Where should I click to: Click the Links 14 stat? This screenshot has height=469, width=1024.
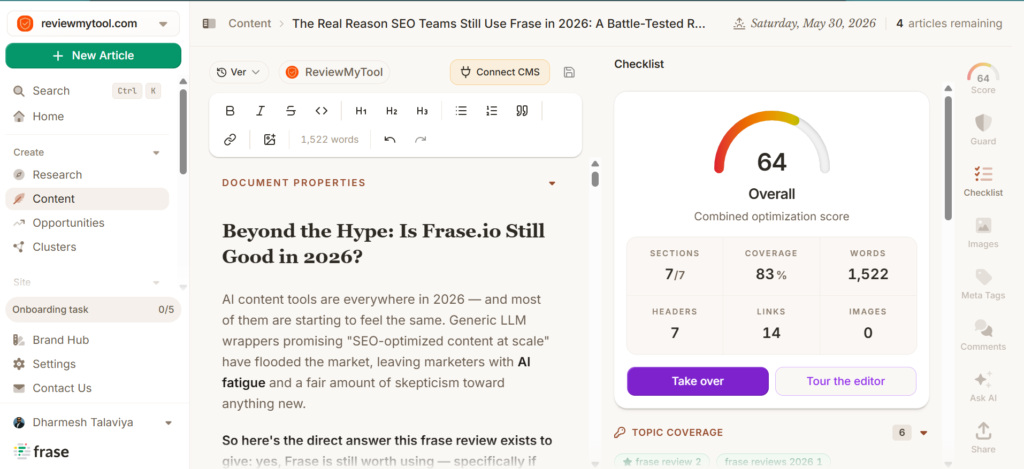pos(771,325)
